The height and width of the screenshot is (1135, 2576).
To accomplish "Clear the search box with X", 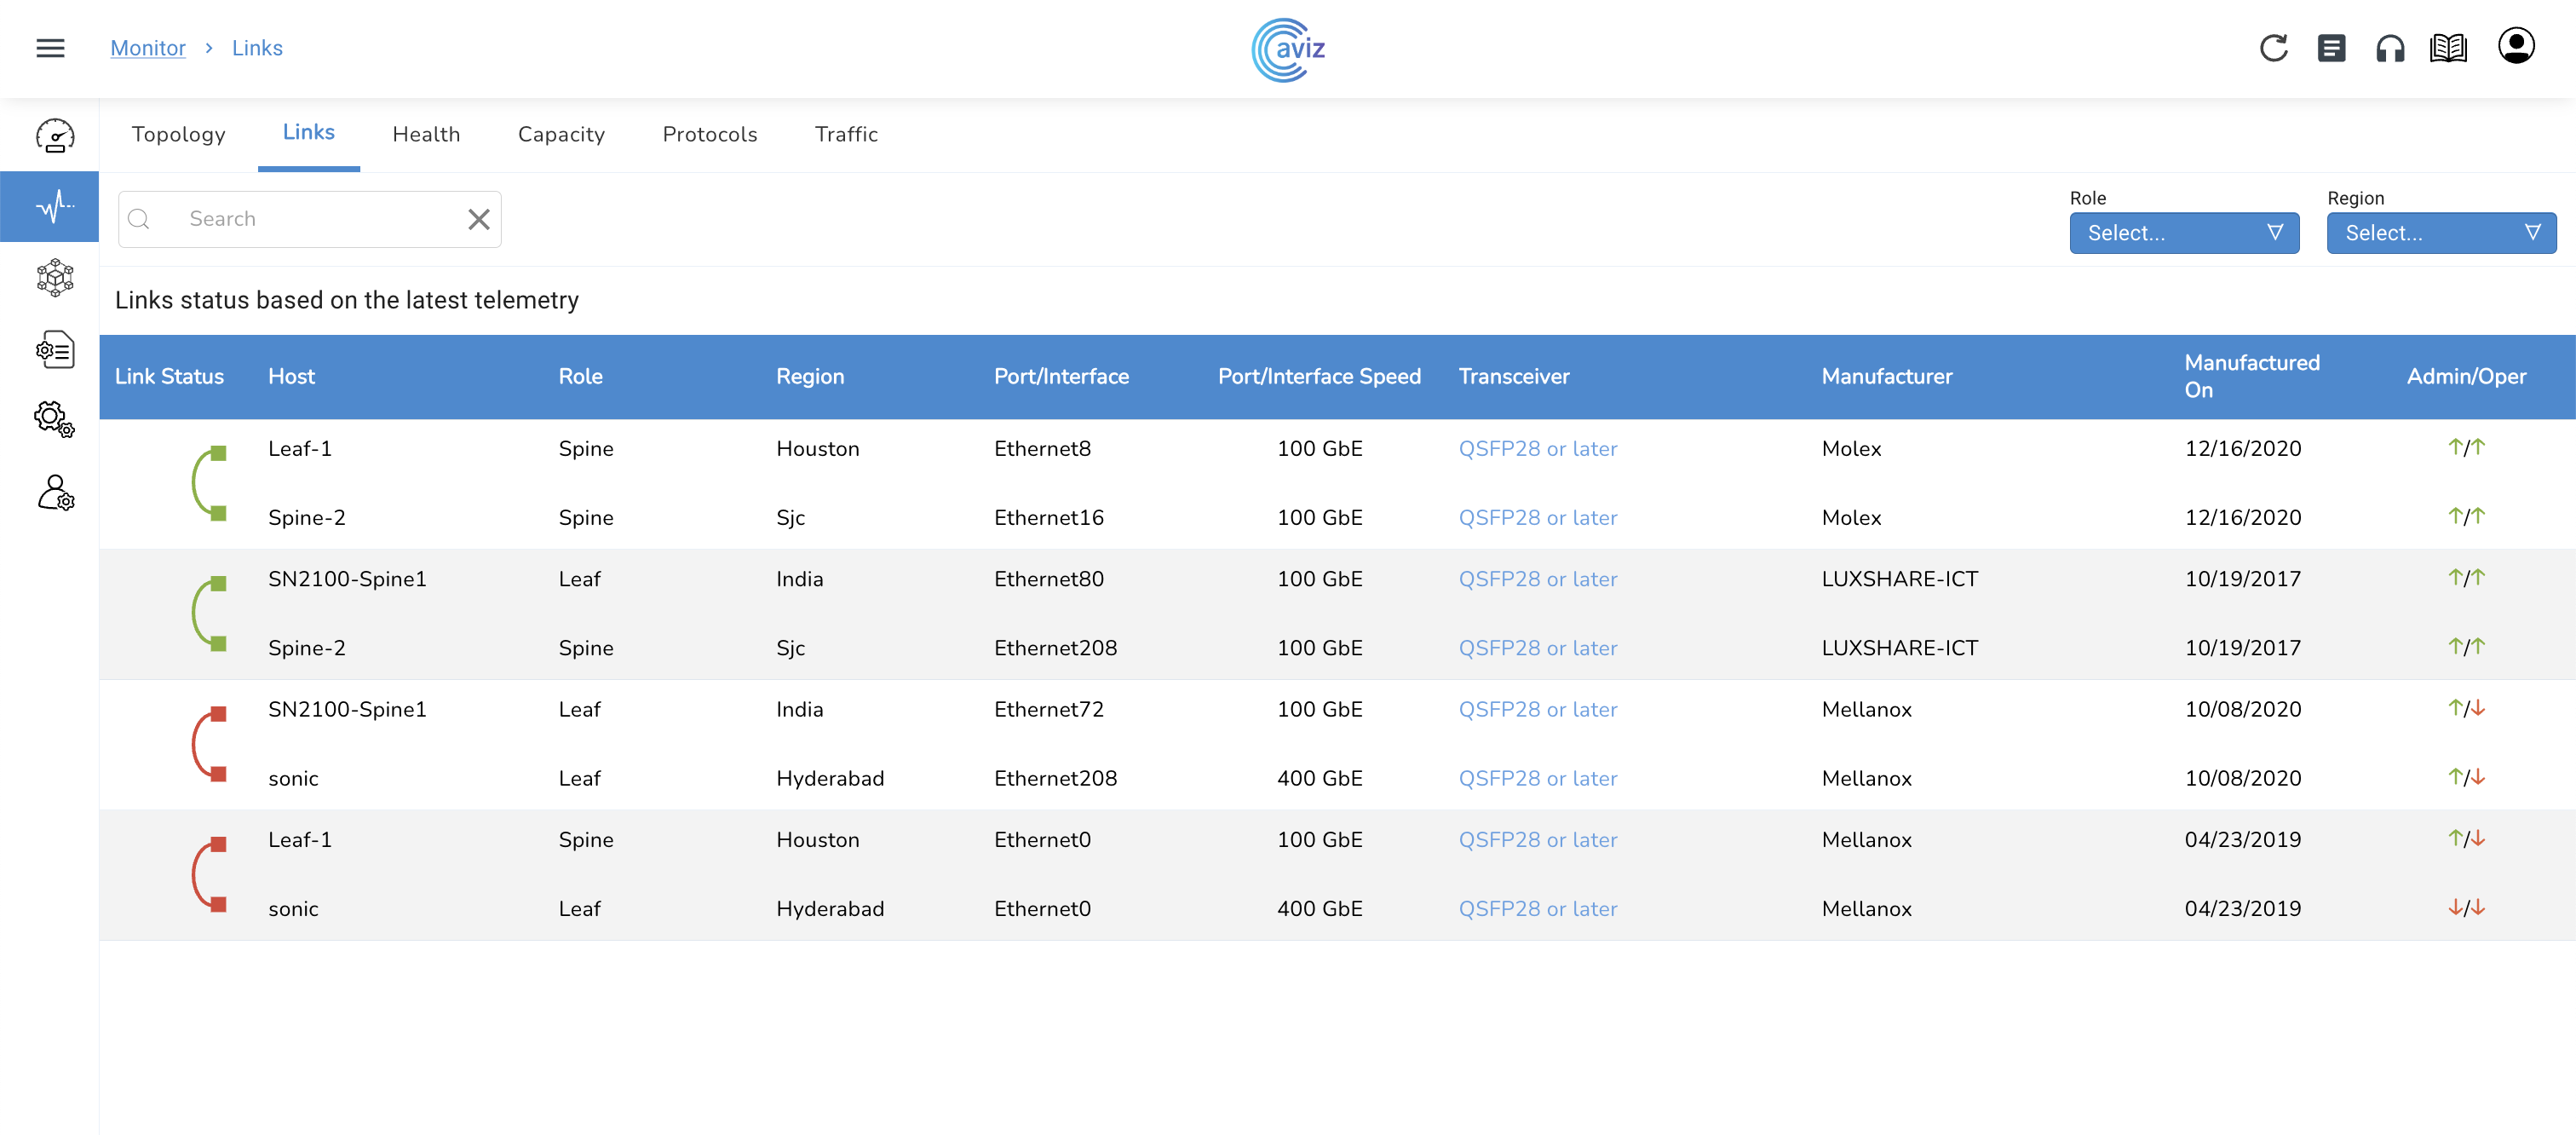I will coord(479,219).
